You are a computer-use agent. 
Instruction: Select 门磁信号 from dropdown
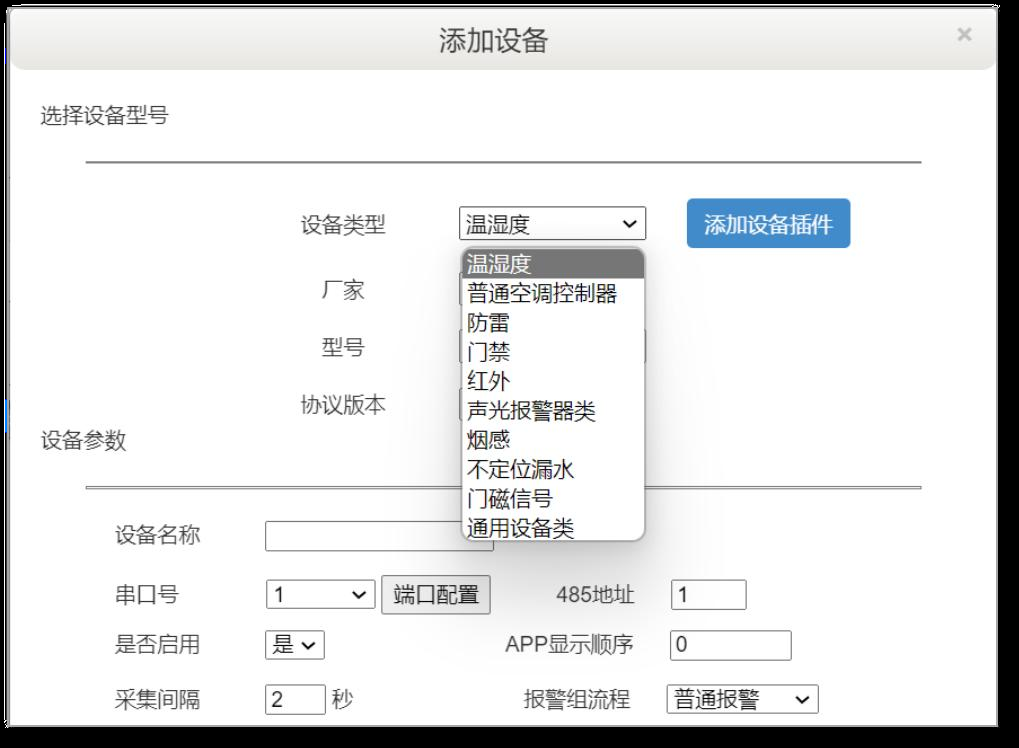(552, 498)
